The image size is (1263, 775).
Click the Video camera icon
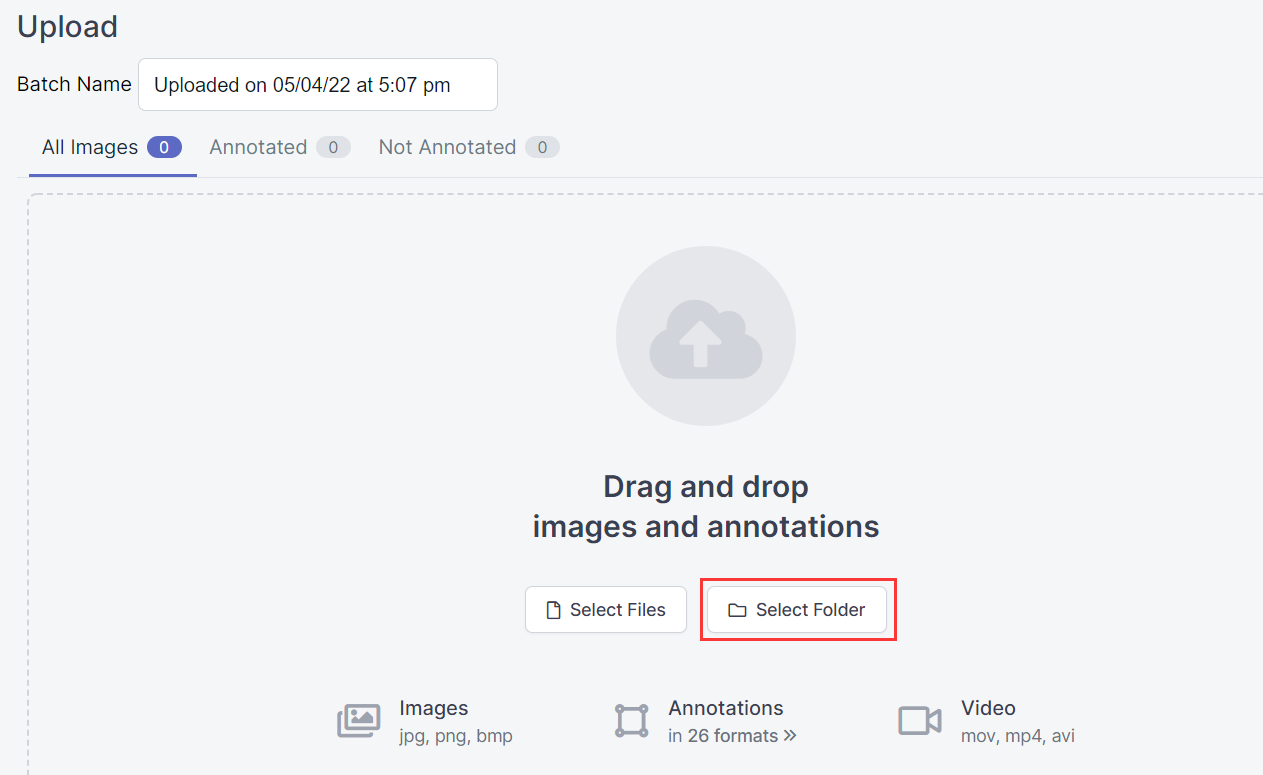[x=920, y=720]
